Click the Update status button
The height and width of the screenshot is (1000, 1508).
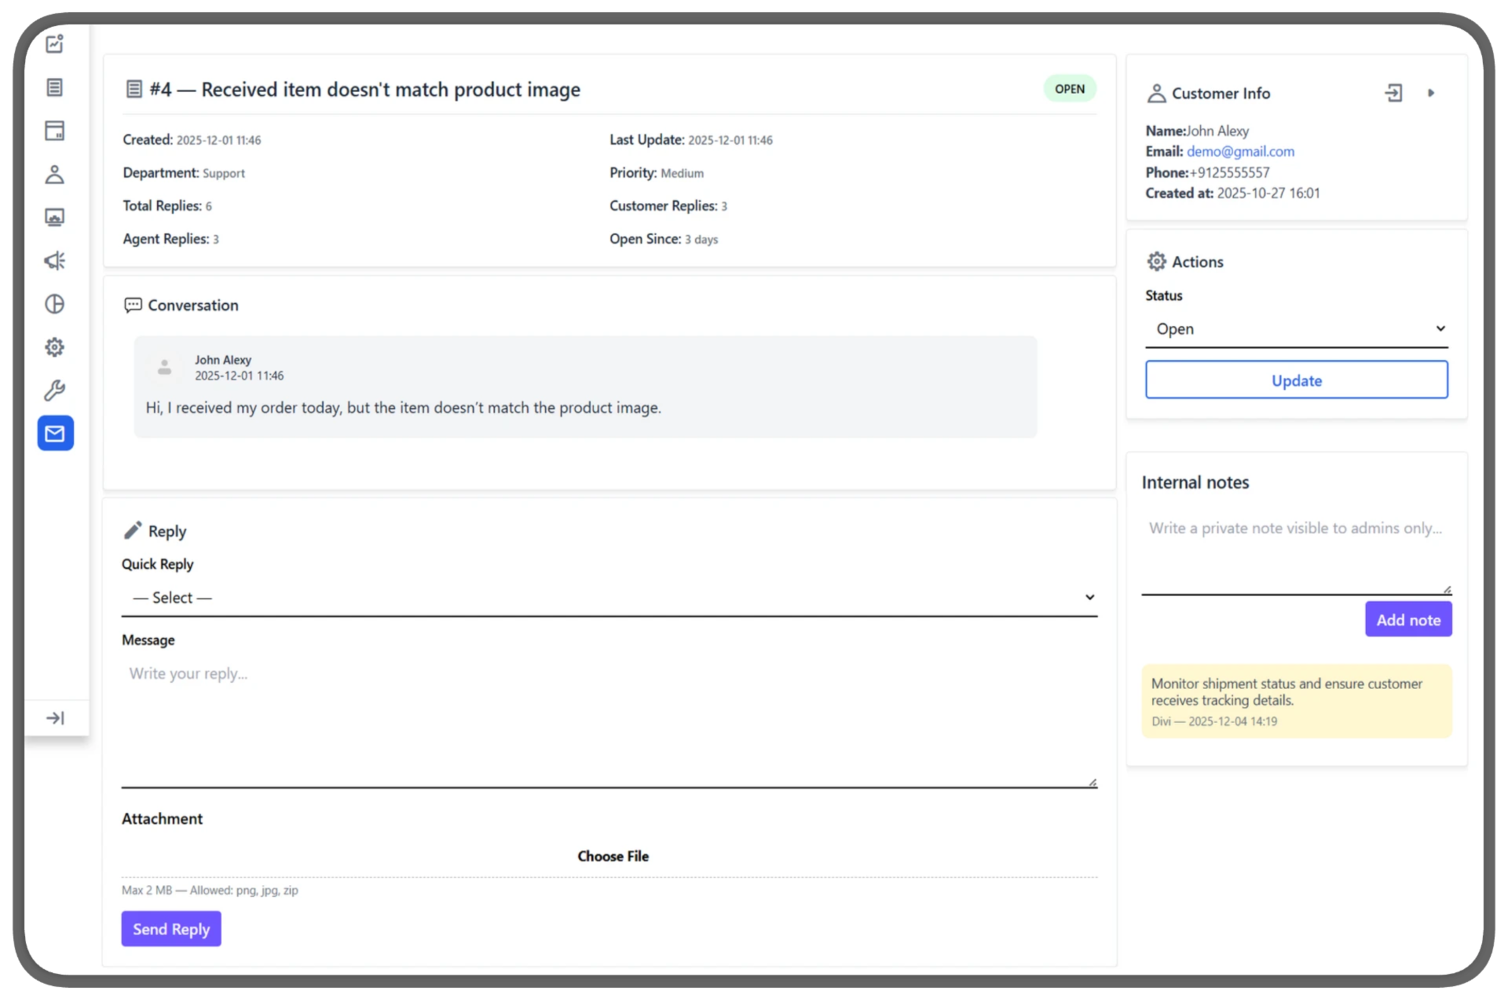coord(1296,380)
